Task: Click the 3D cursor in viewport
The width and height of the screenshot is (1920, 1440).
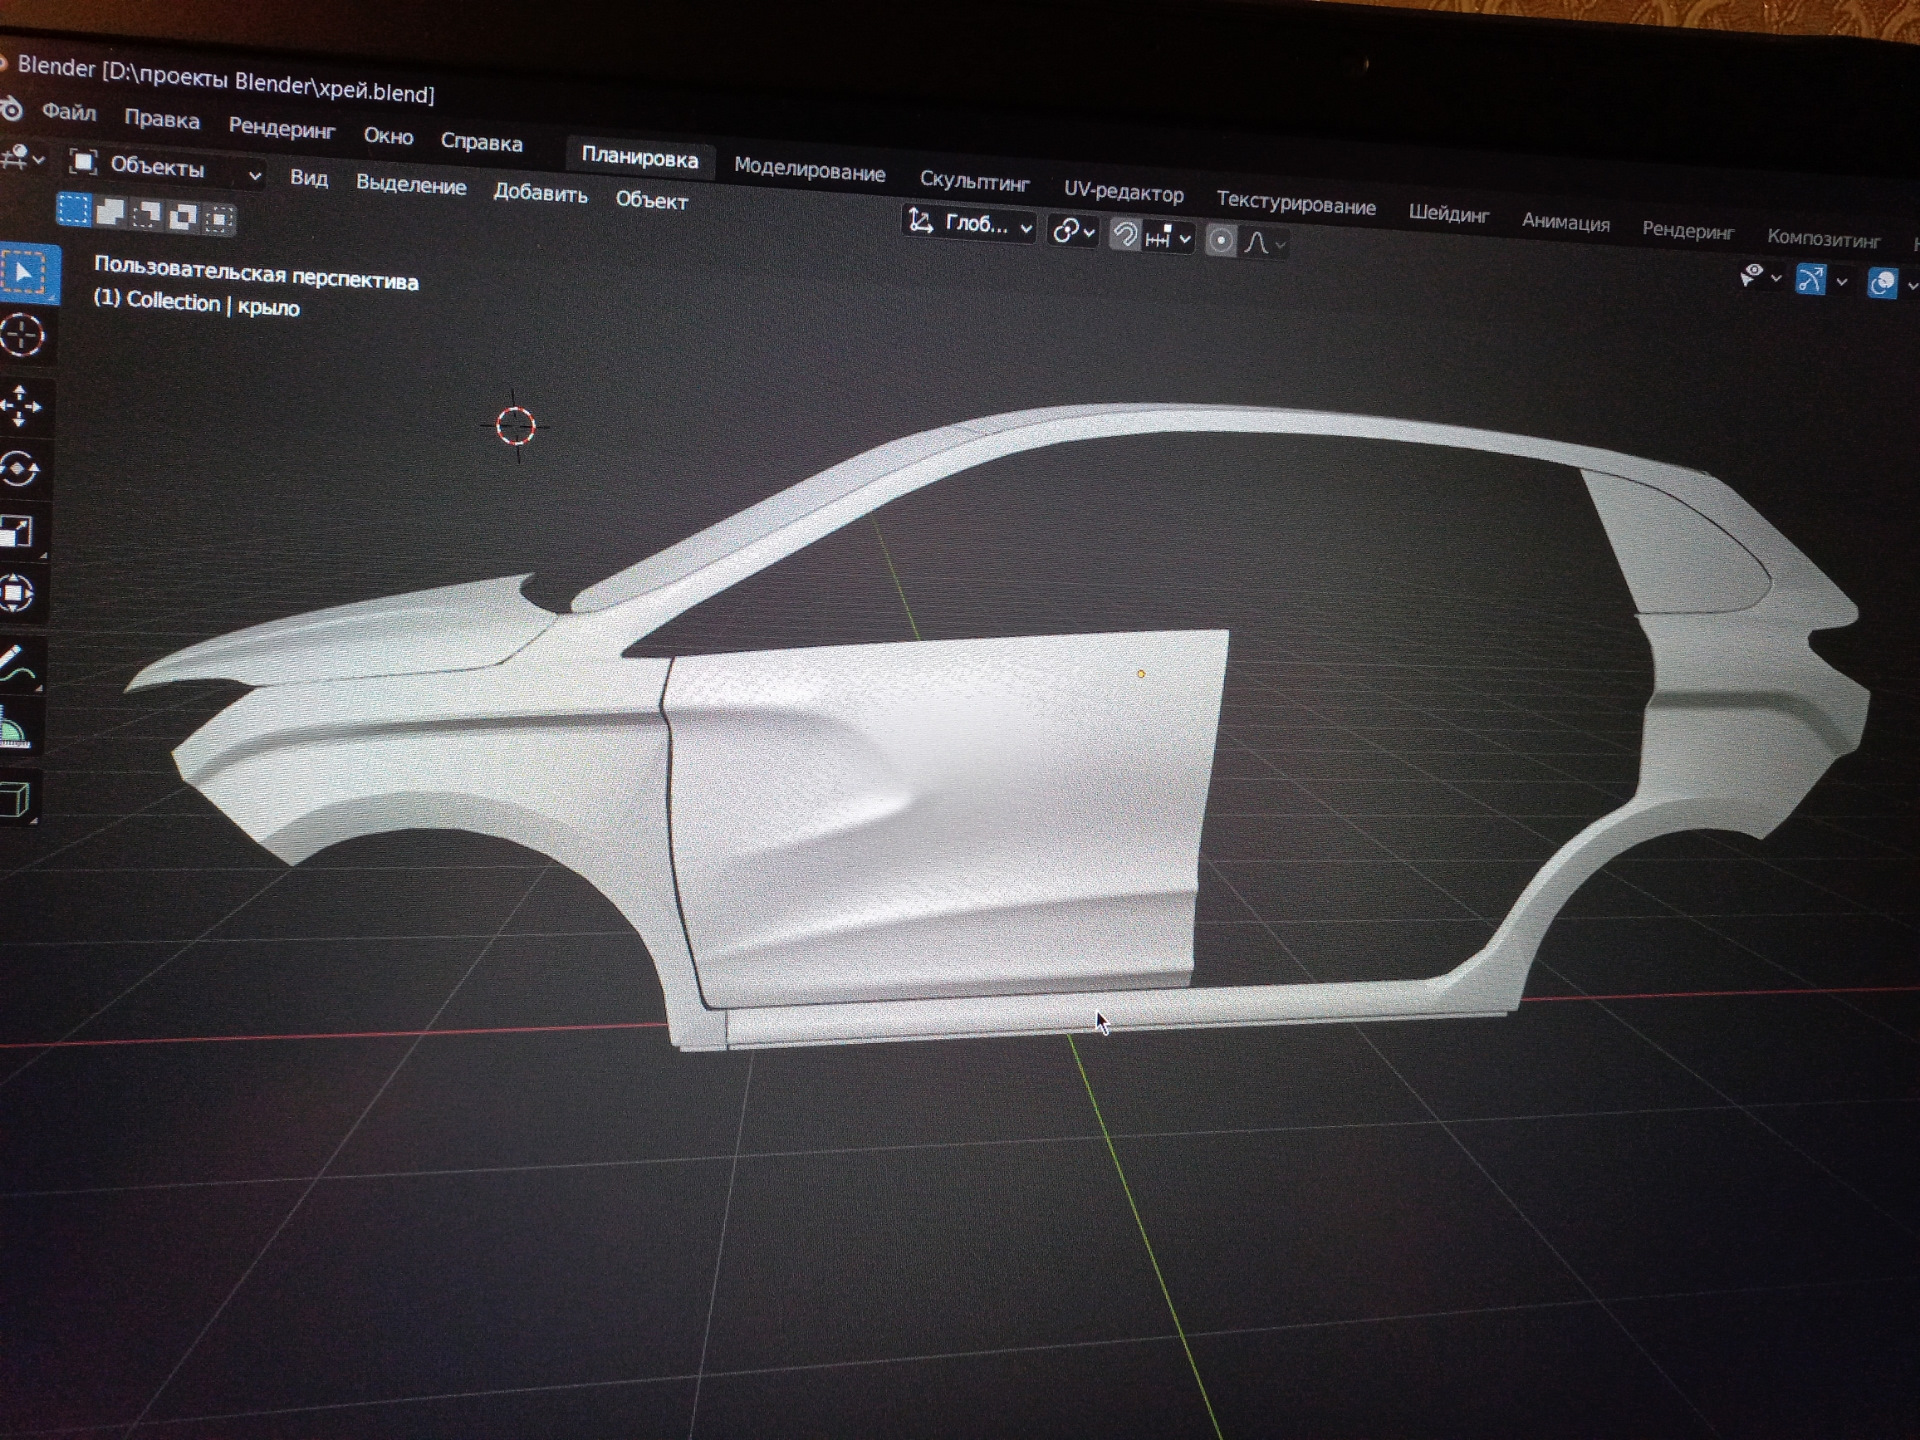Action: coord(516,426)
